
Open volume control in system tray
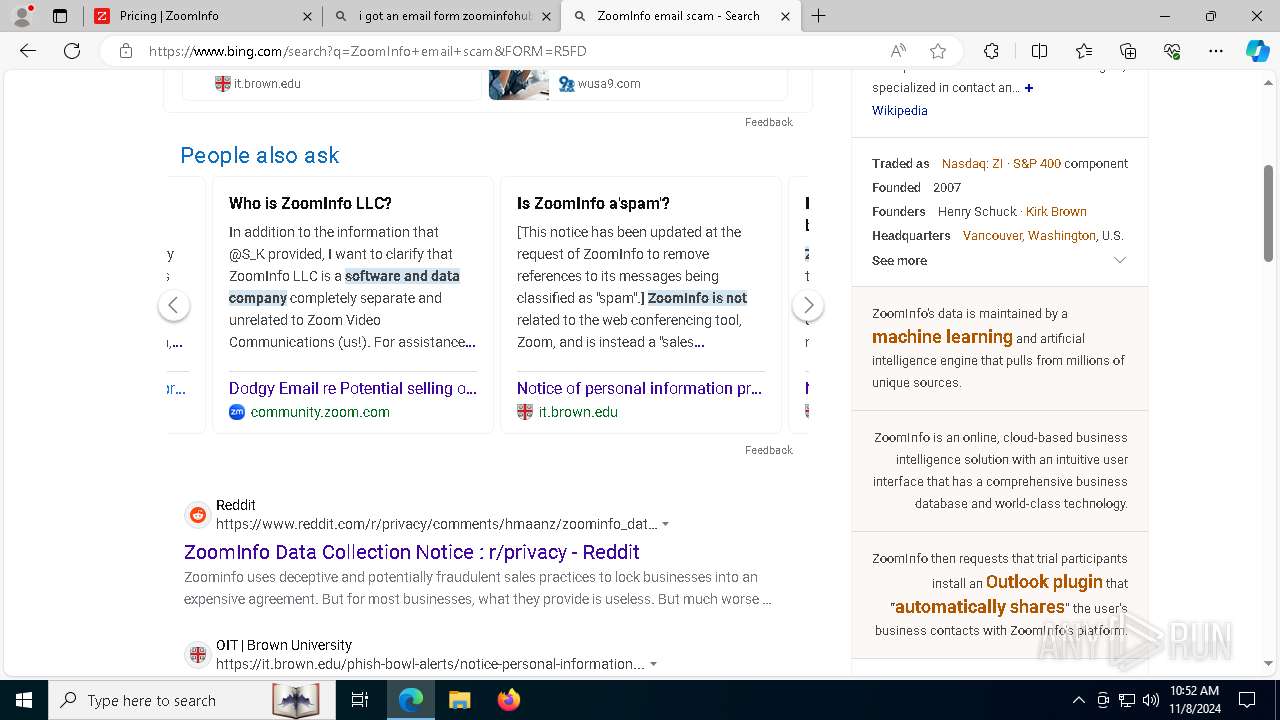1151,700
